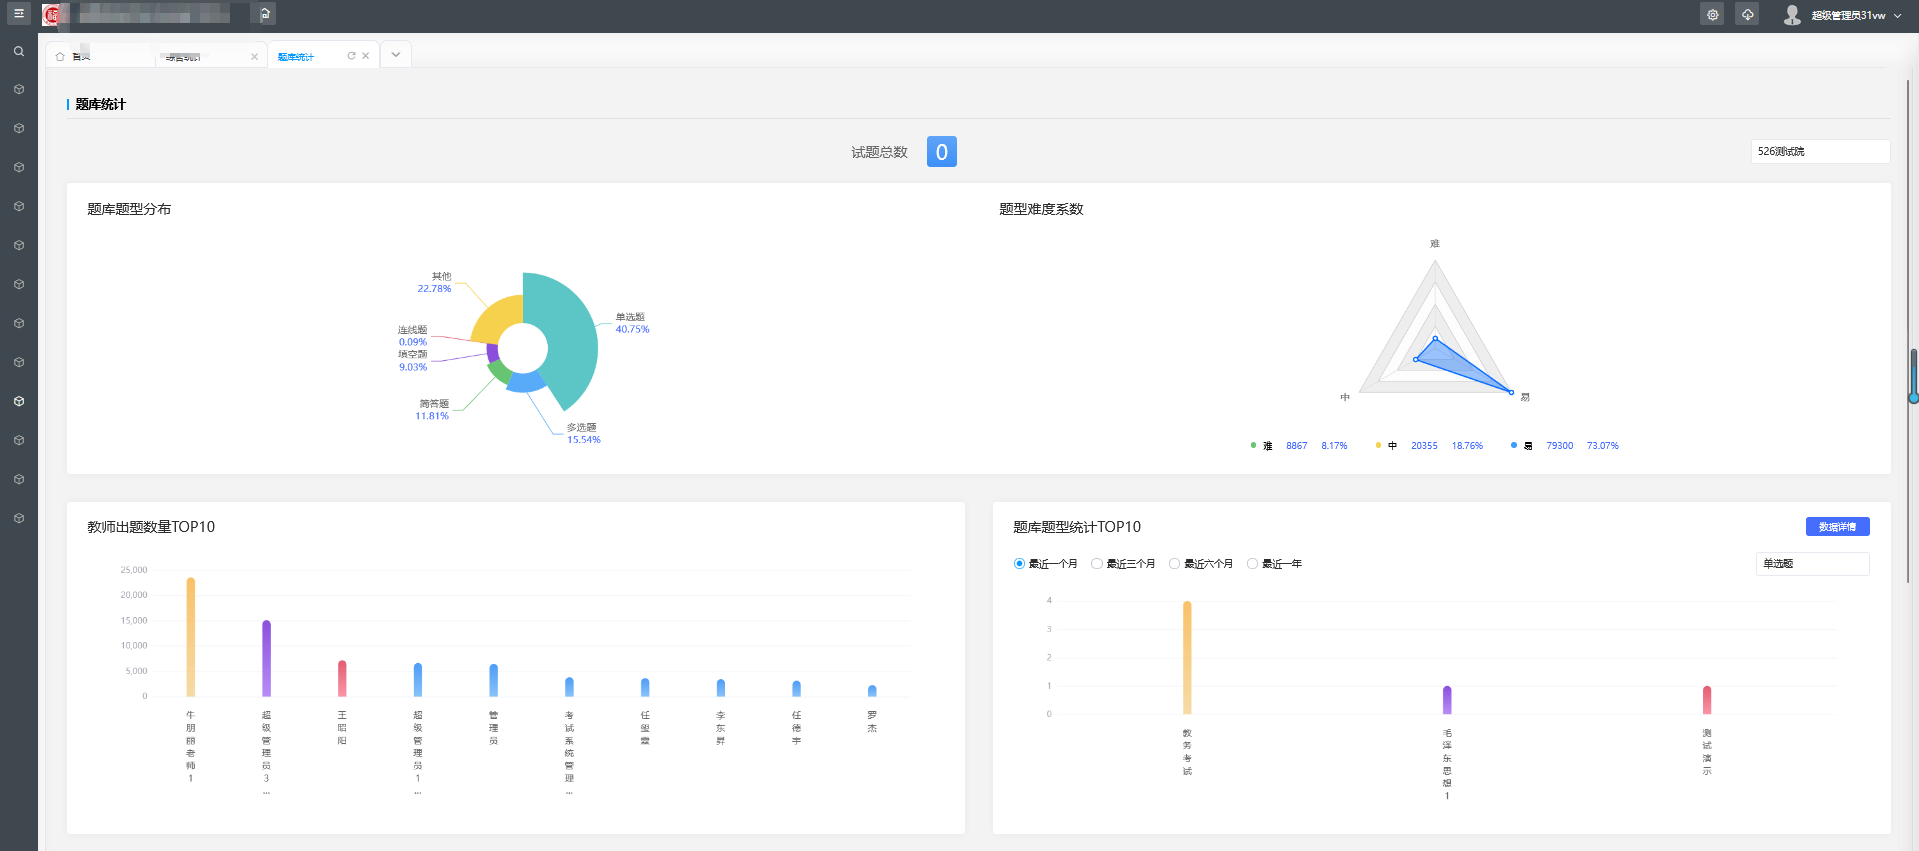Pick the 最近一年 radio option
The image size is (1919, 851).
pos(1252,564)
